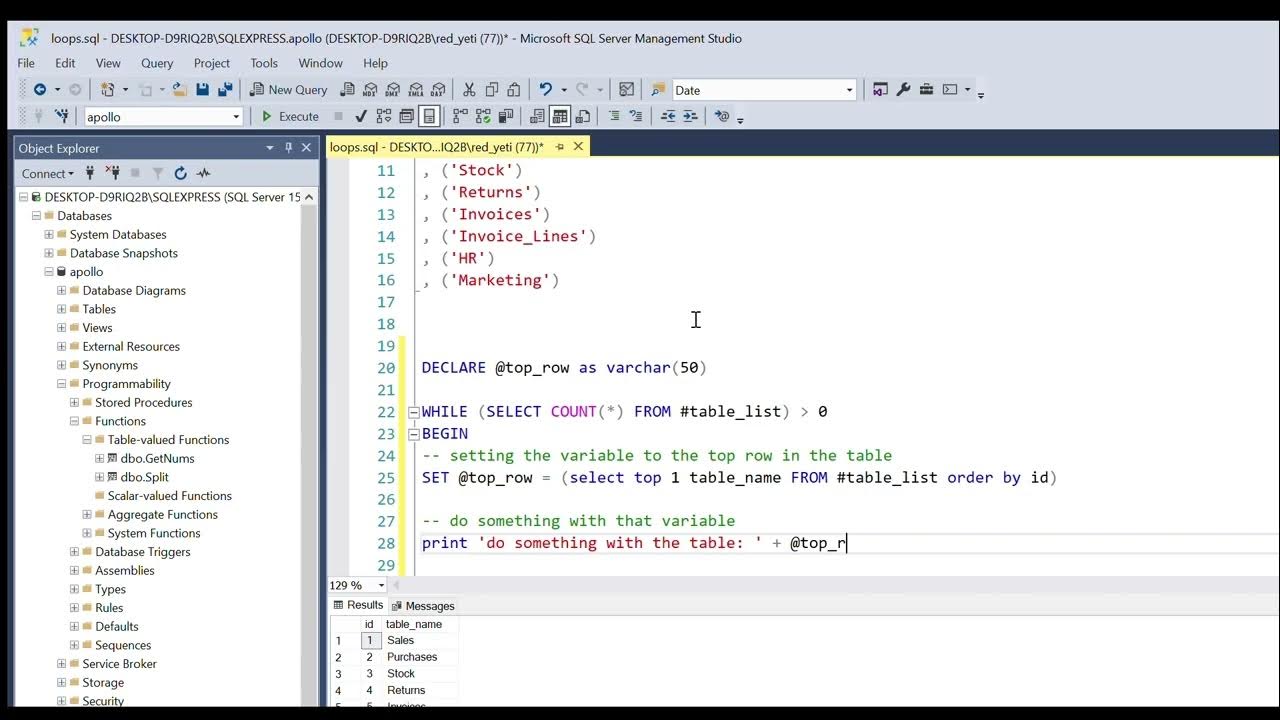Select Results to Text mode
1280x720 pixels.
[x=537, y=116]
